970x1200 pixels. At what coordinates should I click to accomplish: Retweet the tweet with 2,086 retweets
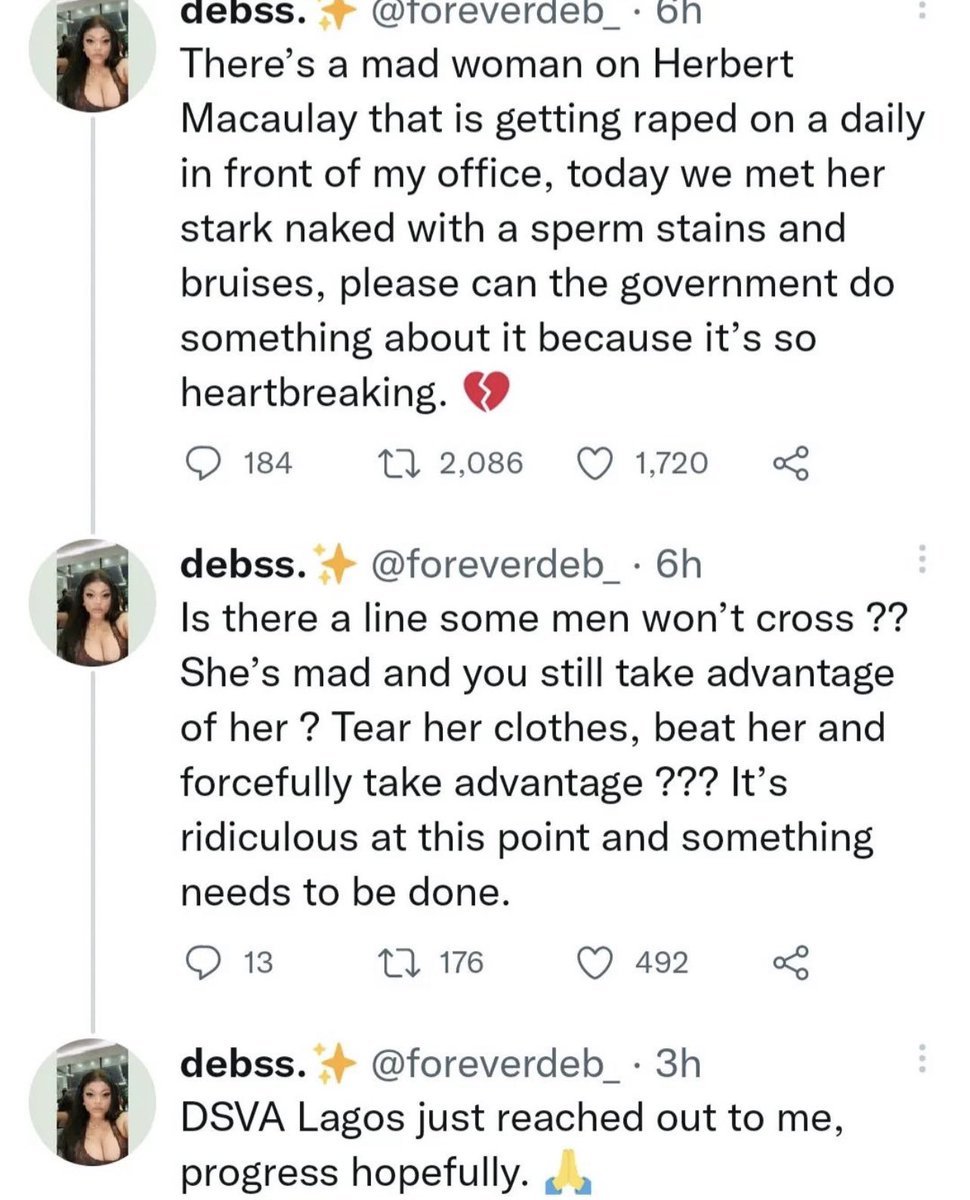click(411, 463)
